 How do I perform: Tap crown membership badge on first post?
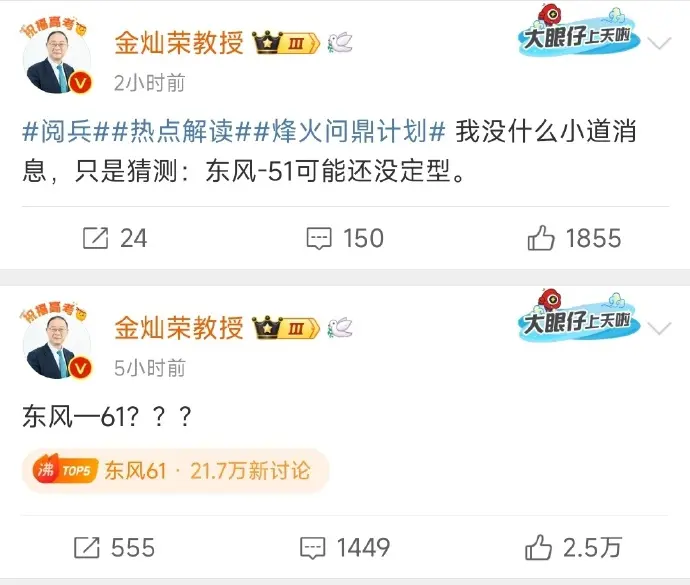(286, 43)
